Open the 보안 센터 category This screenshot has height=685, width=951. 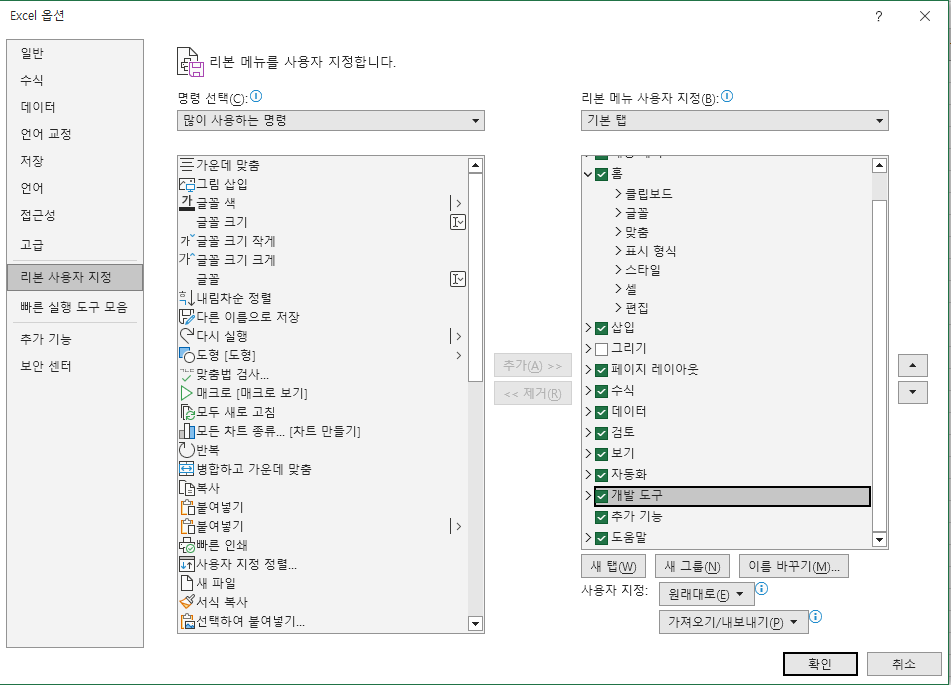[75, 366]
